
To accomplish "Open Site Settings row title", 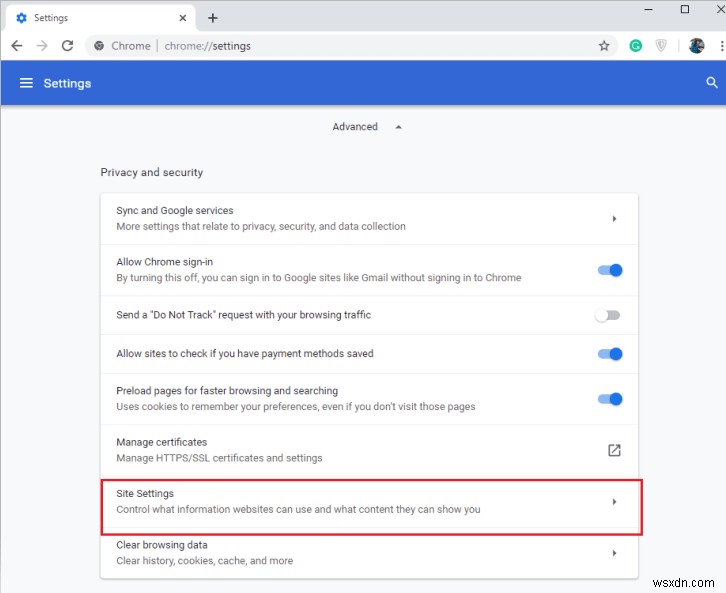I will pos(145,493).
